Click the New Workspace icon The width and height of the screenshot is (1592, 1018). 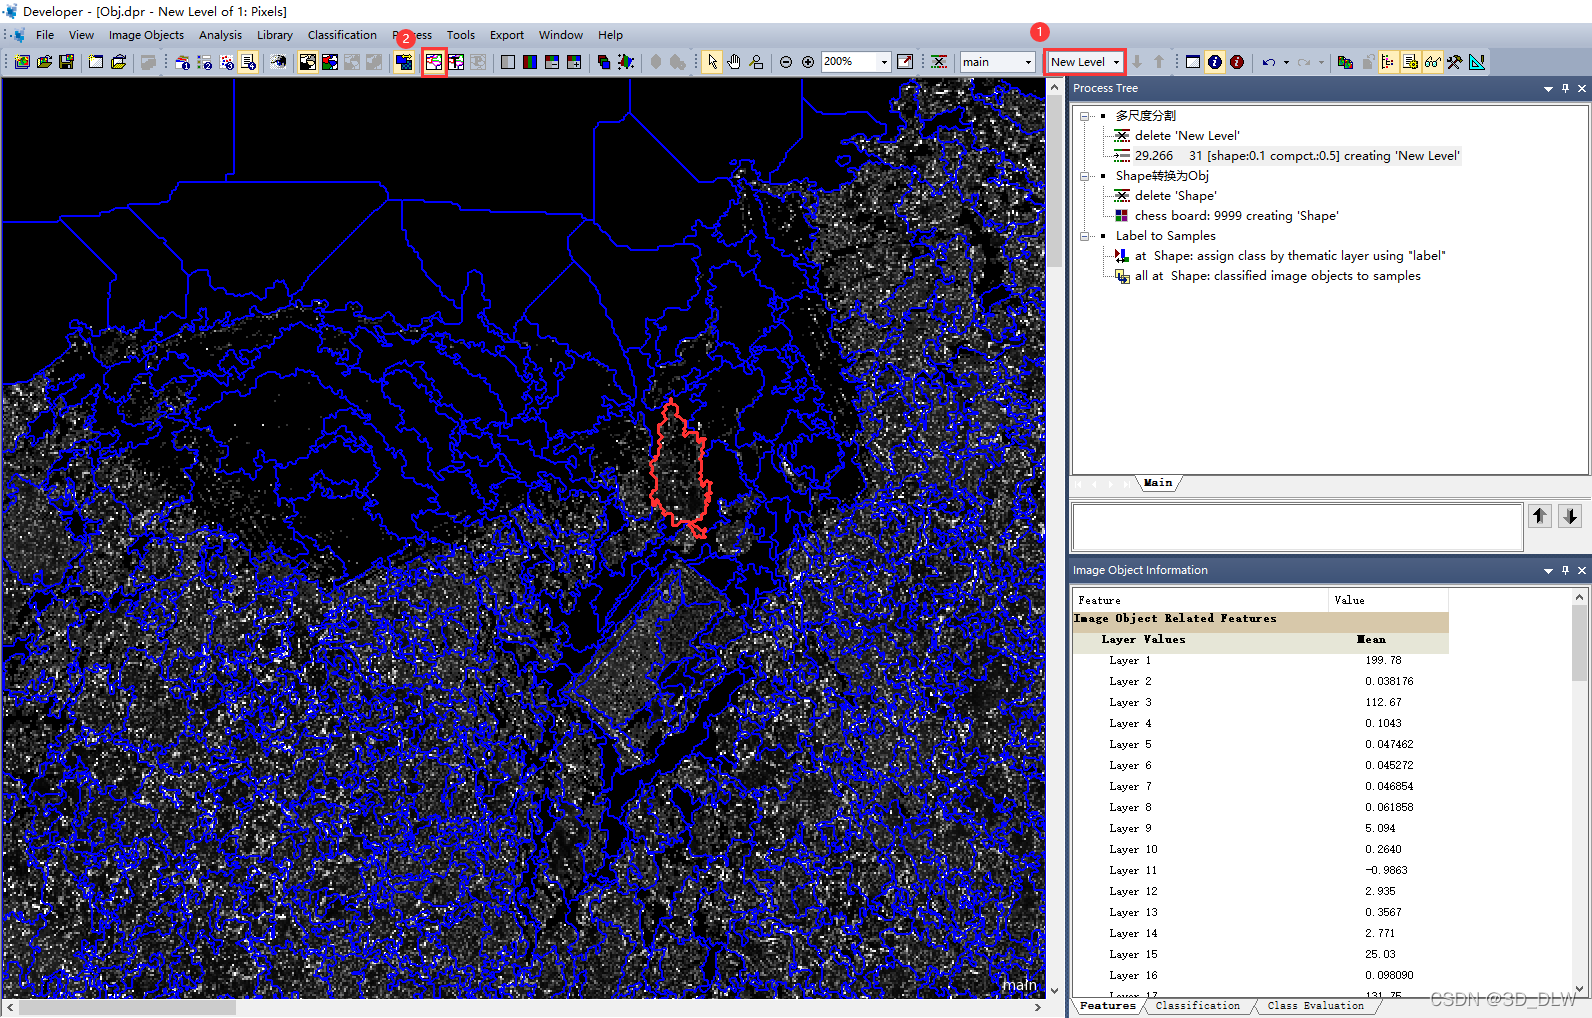click(96, 62)
